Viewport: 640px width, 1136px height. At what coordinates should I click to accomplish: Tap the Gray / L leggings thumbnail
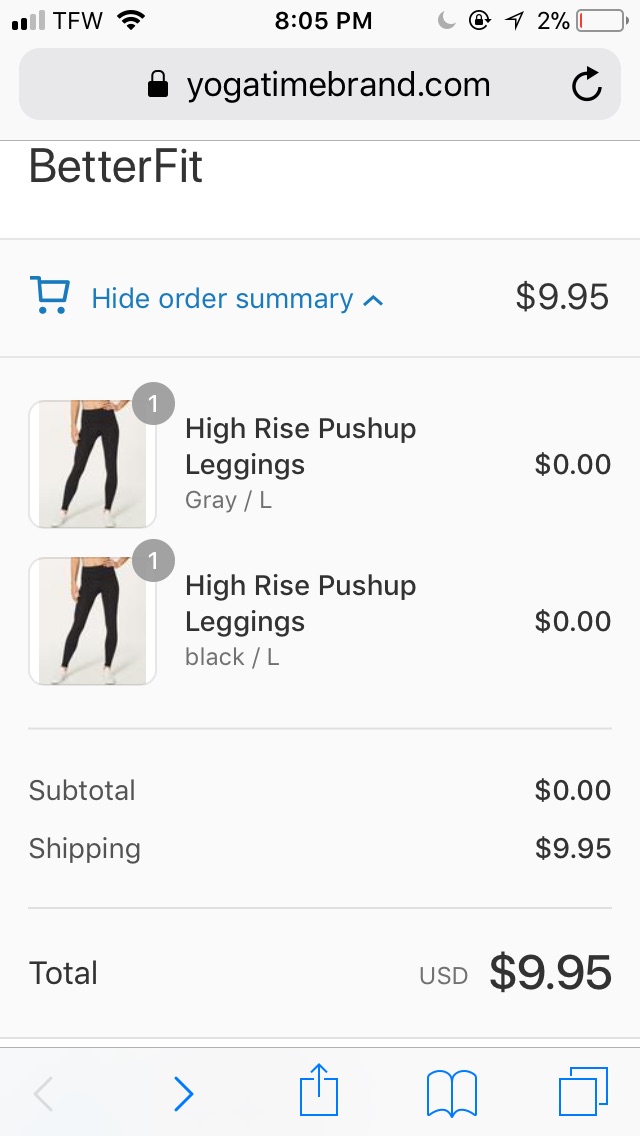(92, 464)
